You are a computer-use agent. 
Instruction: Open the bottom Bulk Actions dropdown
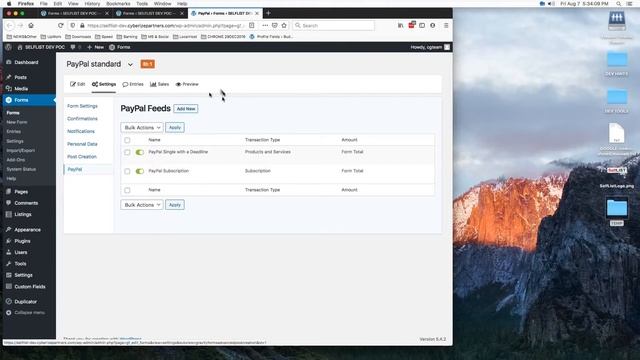coord(142,204)
